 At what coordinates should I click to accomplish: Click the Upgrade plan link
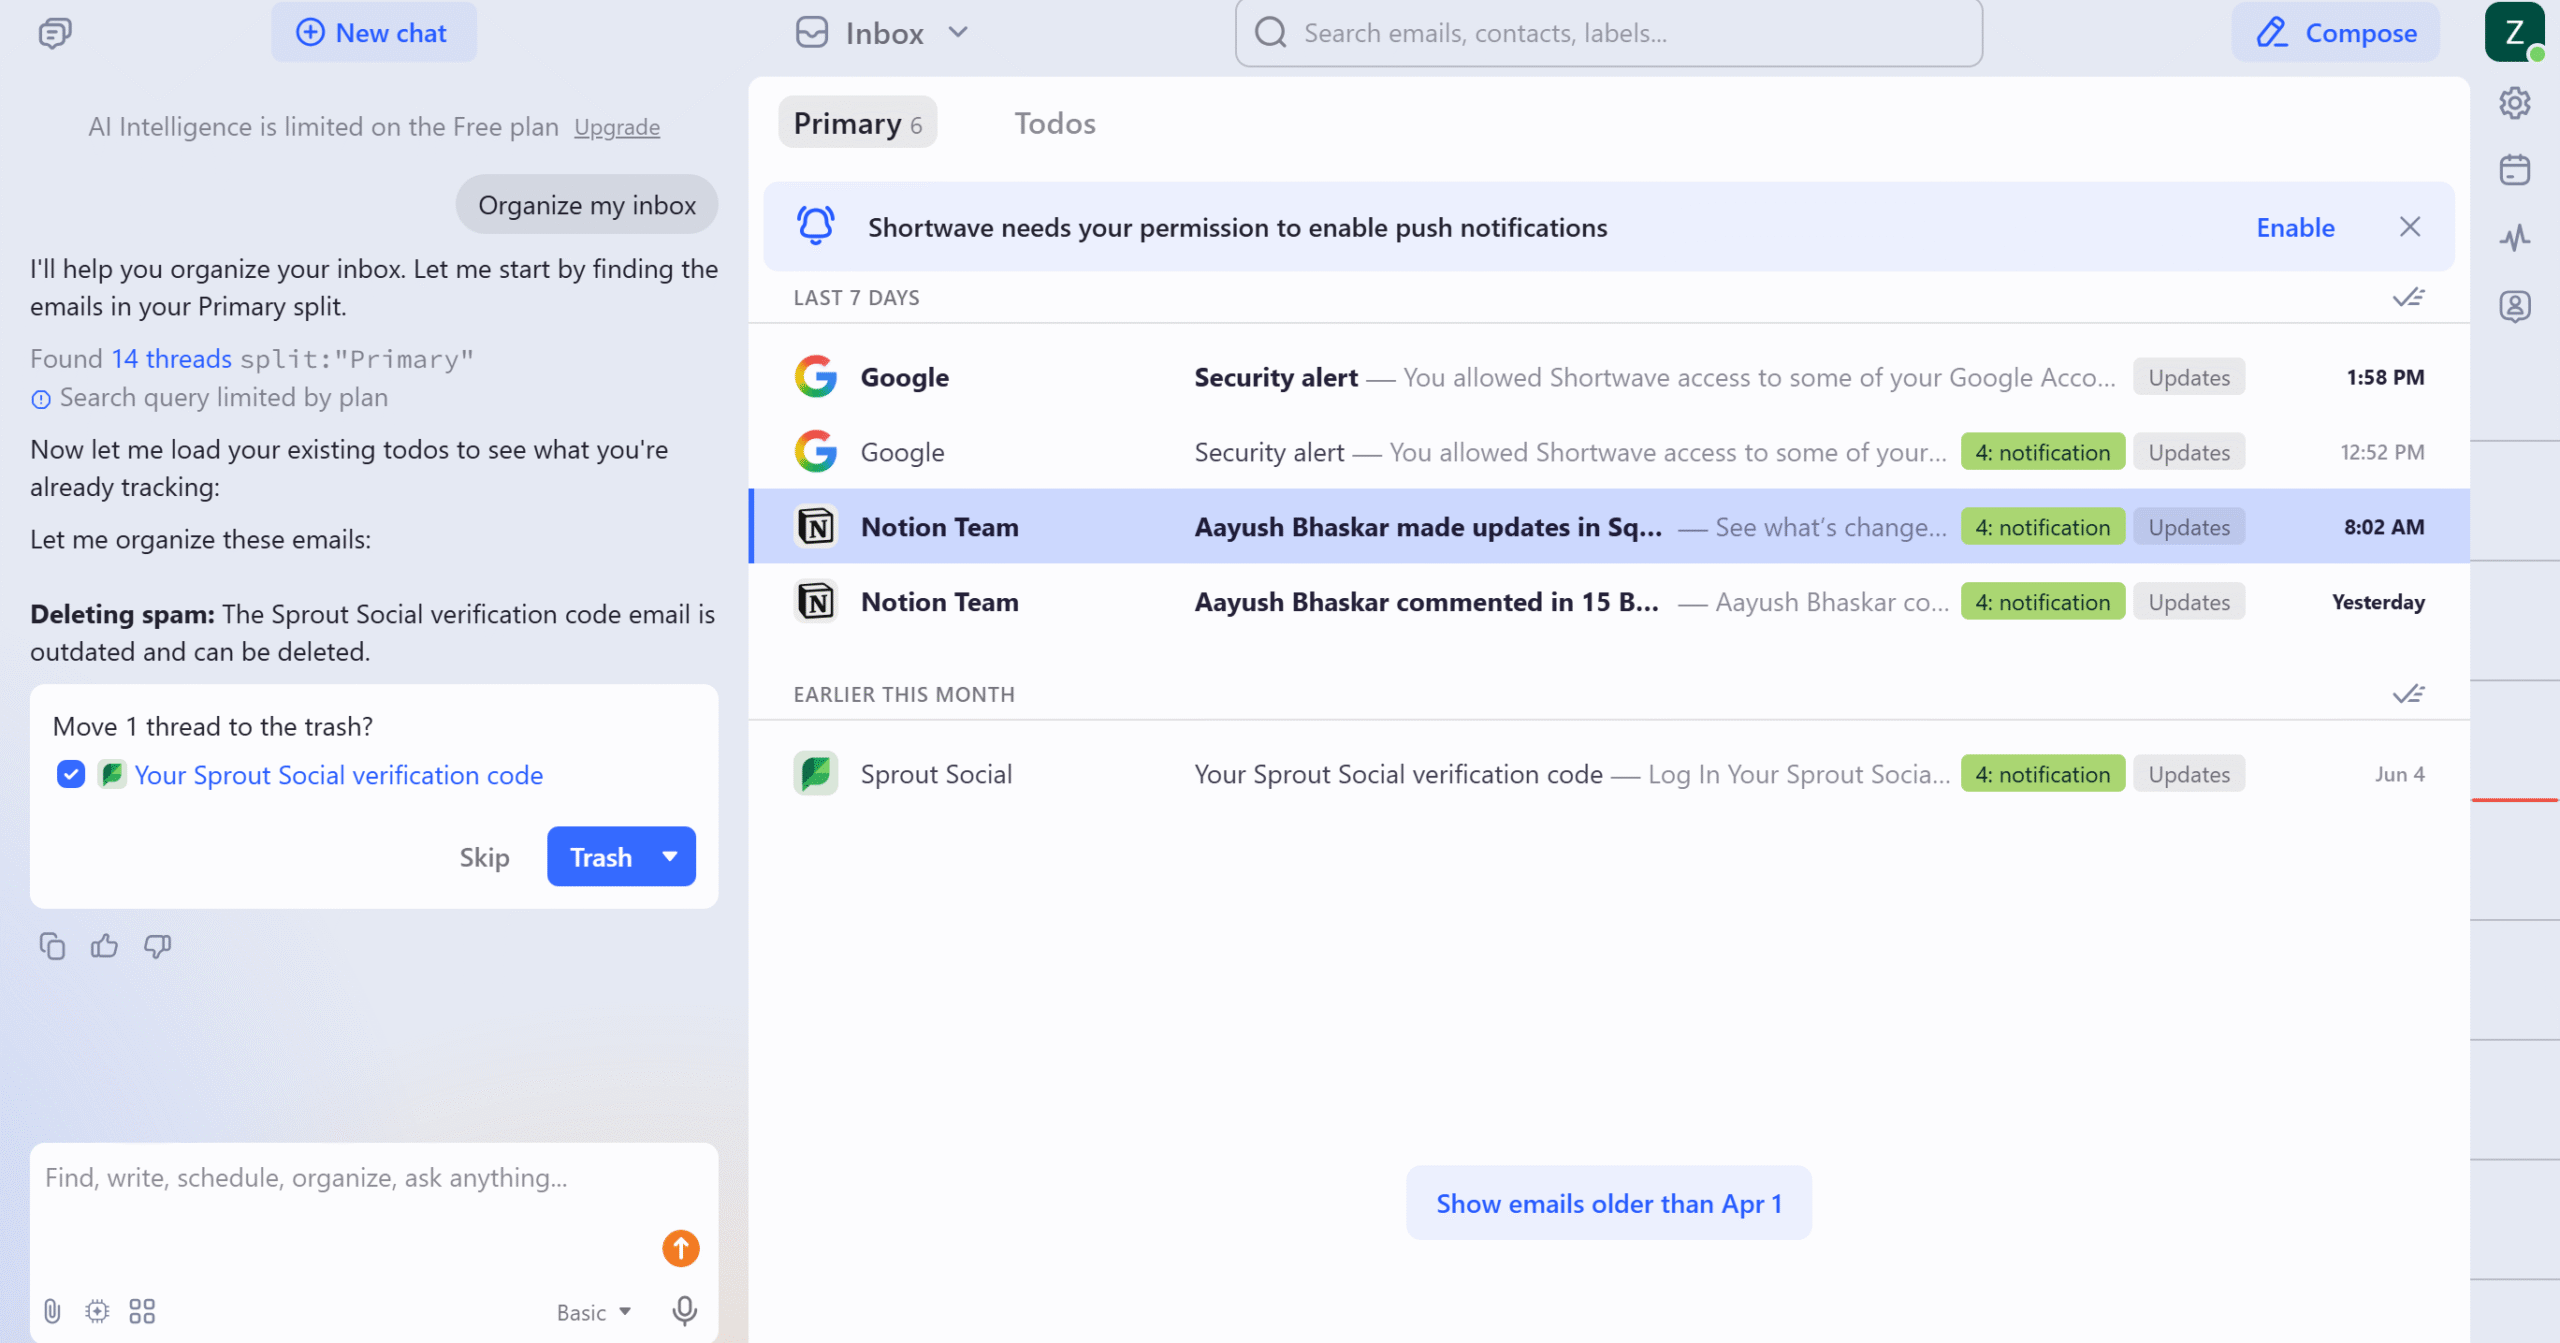[x=617, y=127]
